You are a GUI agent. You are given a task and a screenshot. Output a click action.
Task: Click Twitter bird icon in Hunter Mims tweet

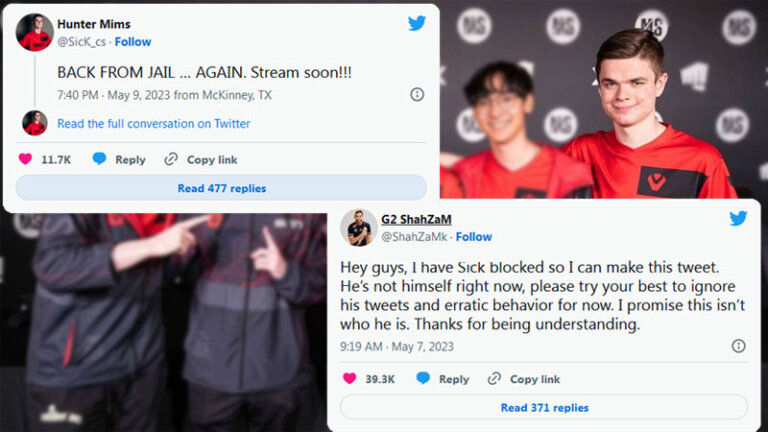coord(417,23)
